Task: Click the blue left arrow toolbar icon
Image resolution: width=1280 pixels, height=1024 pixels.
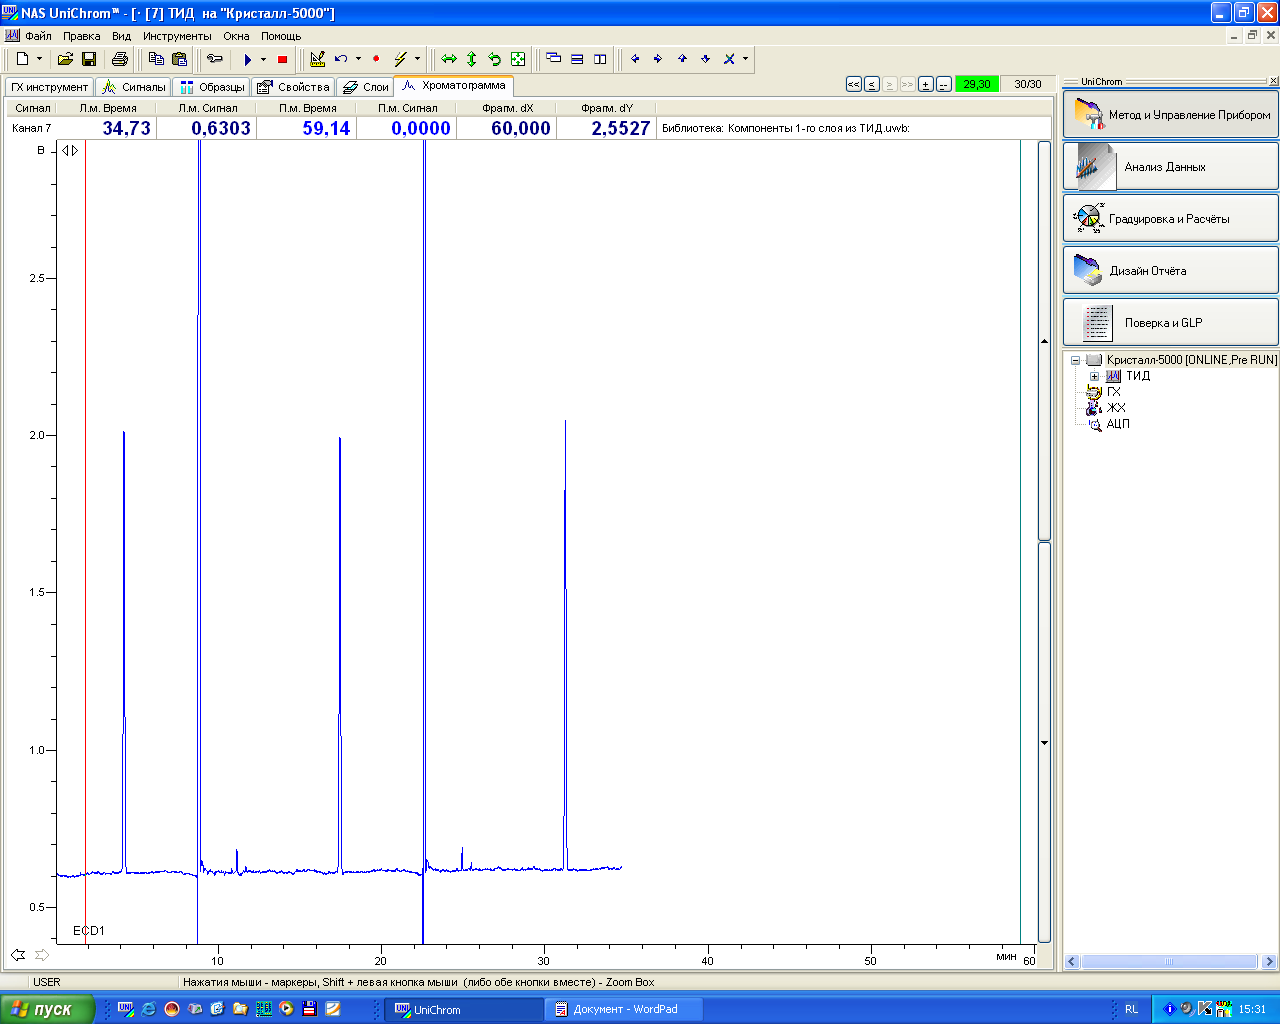Action: (635, 59)
